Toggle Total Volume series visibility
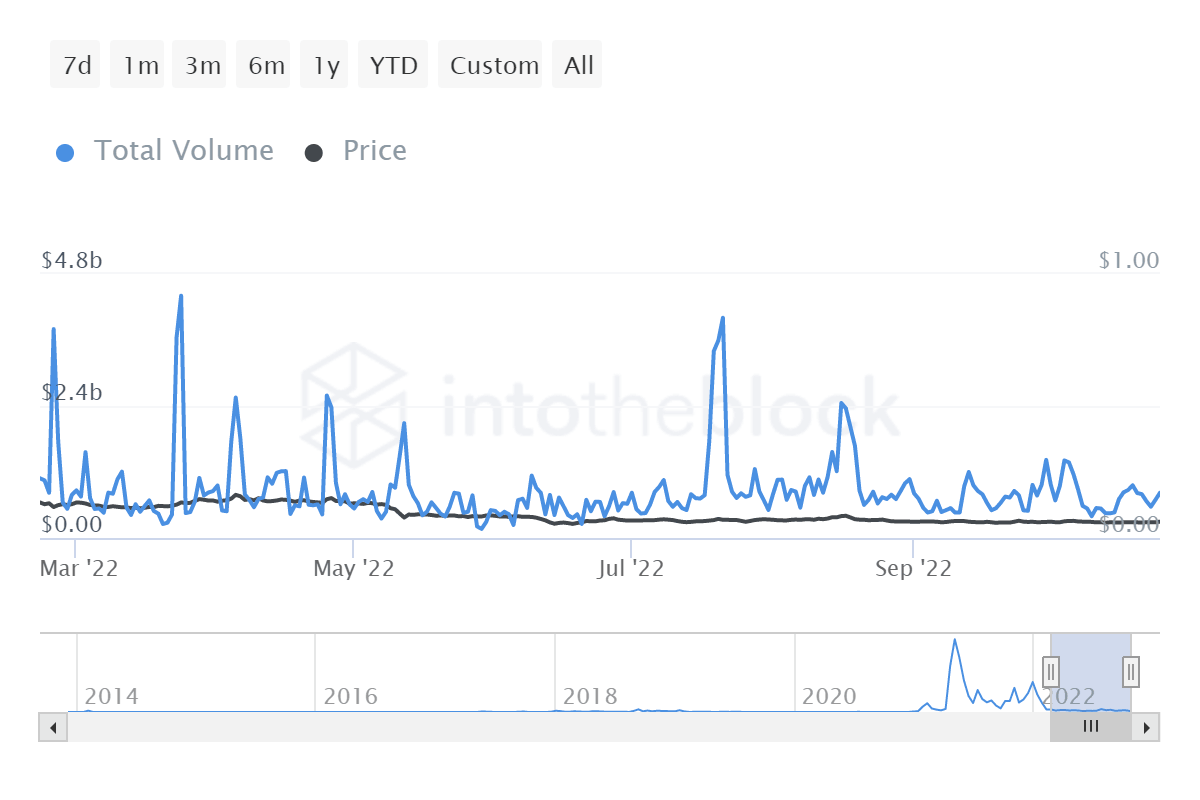Screen dimensions: 1200x800 click(183, 151)
